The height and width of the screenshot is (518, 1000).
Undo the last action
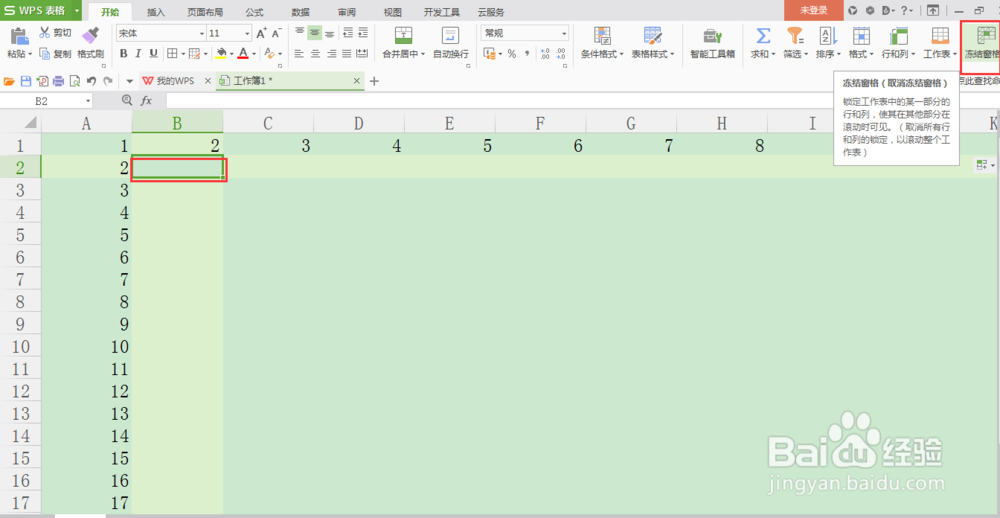click(x=91, y=81)
